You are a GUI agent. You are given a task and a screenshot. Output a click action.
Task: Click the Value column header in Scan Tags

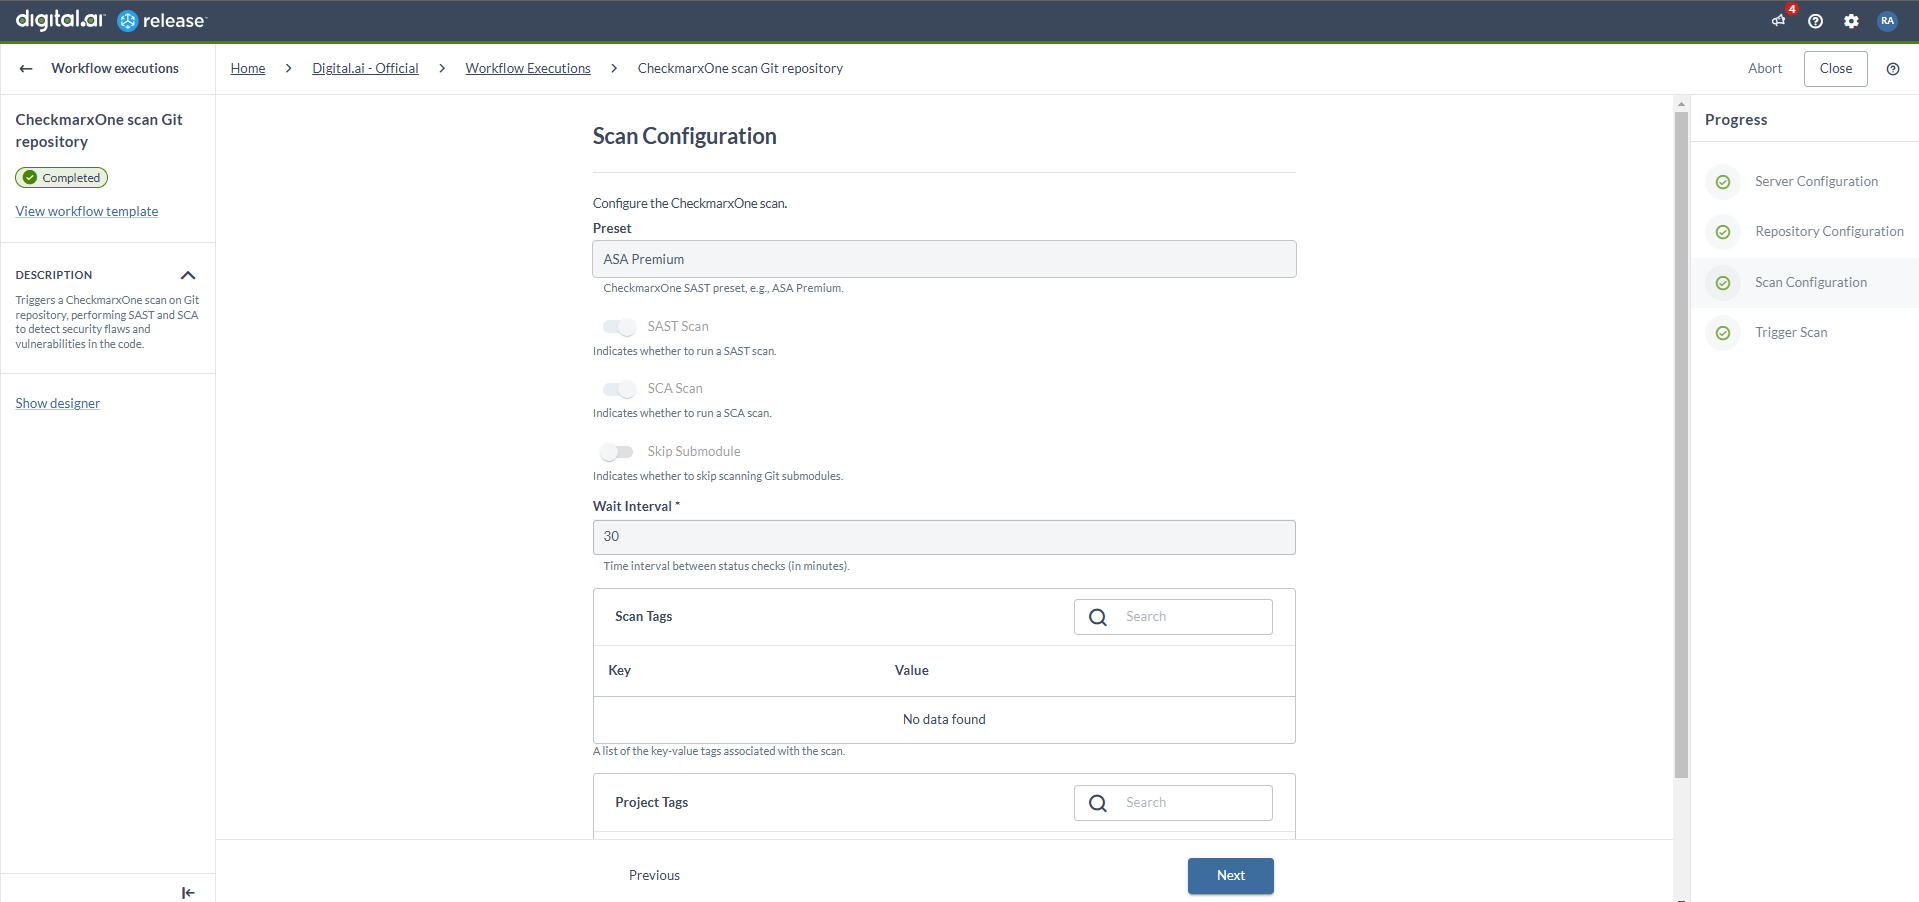click(x=912, y=670)
